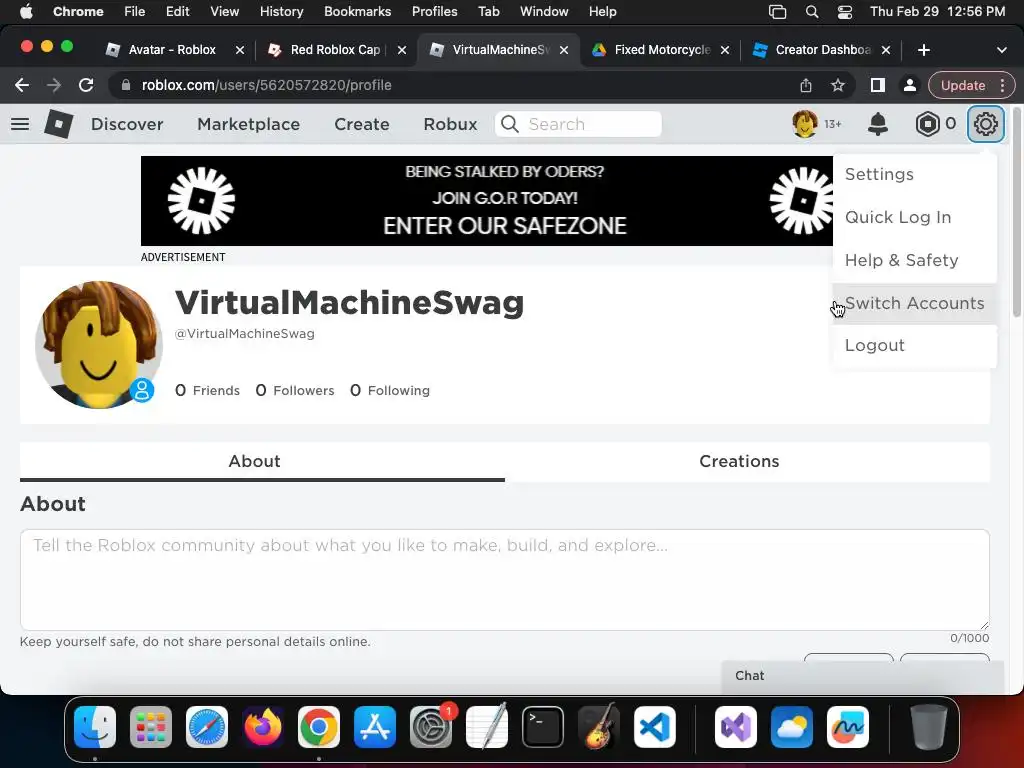1024x768 pixels.
Task: Open Finder in the Dock
Action: [x=95, y=727]
